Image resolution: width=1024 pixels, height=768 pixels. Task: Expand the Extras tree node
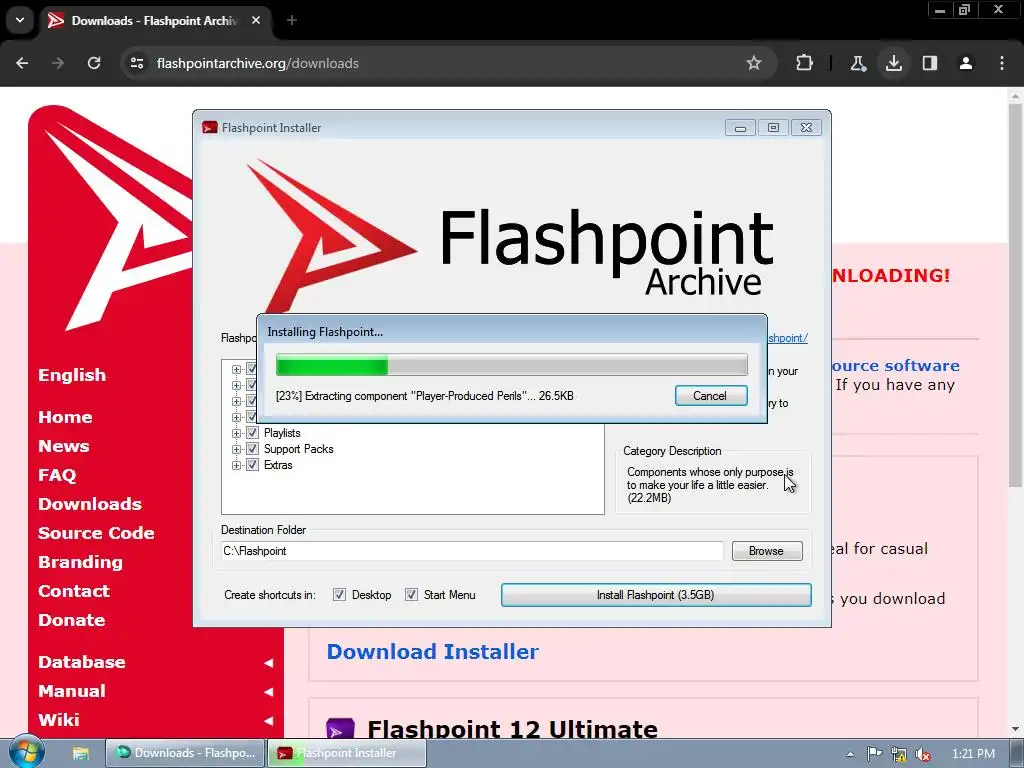click(236, 465)
